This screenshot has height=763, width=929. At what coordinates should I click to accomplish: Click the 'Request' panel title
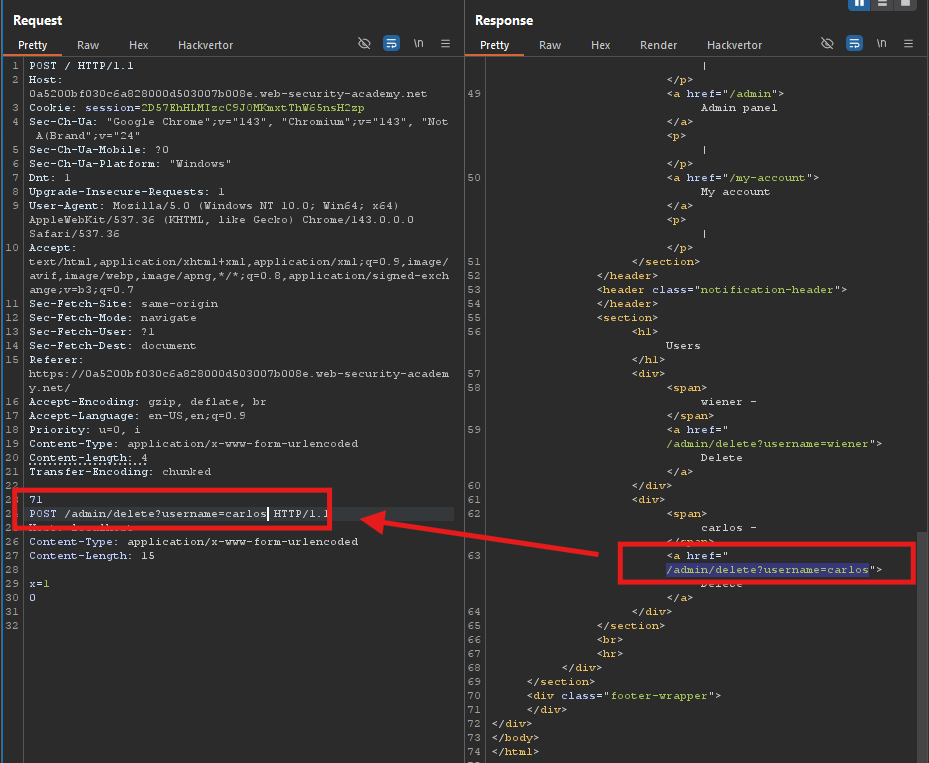point(37,21)
